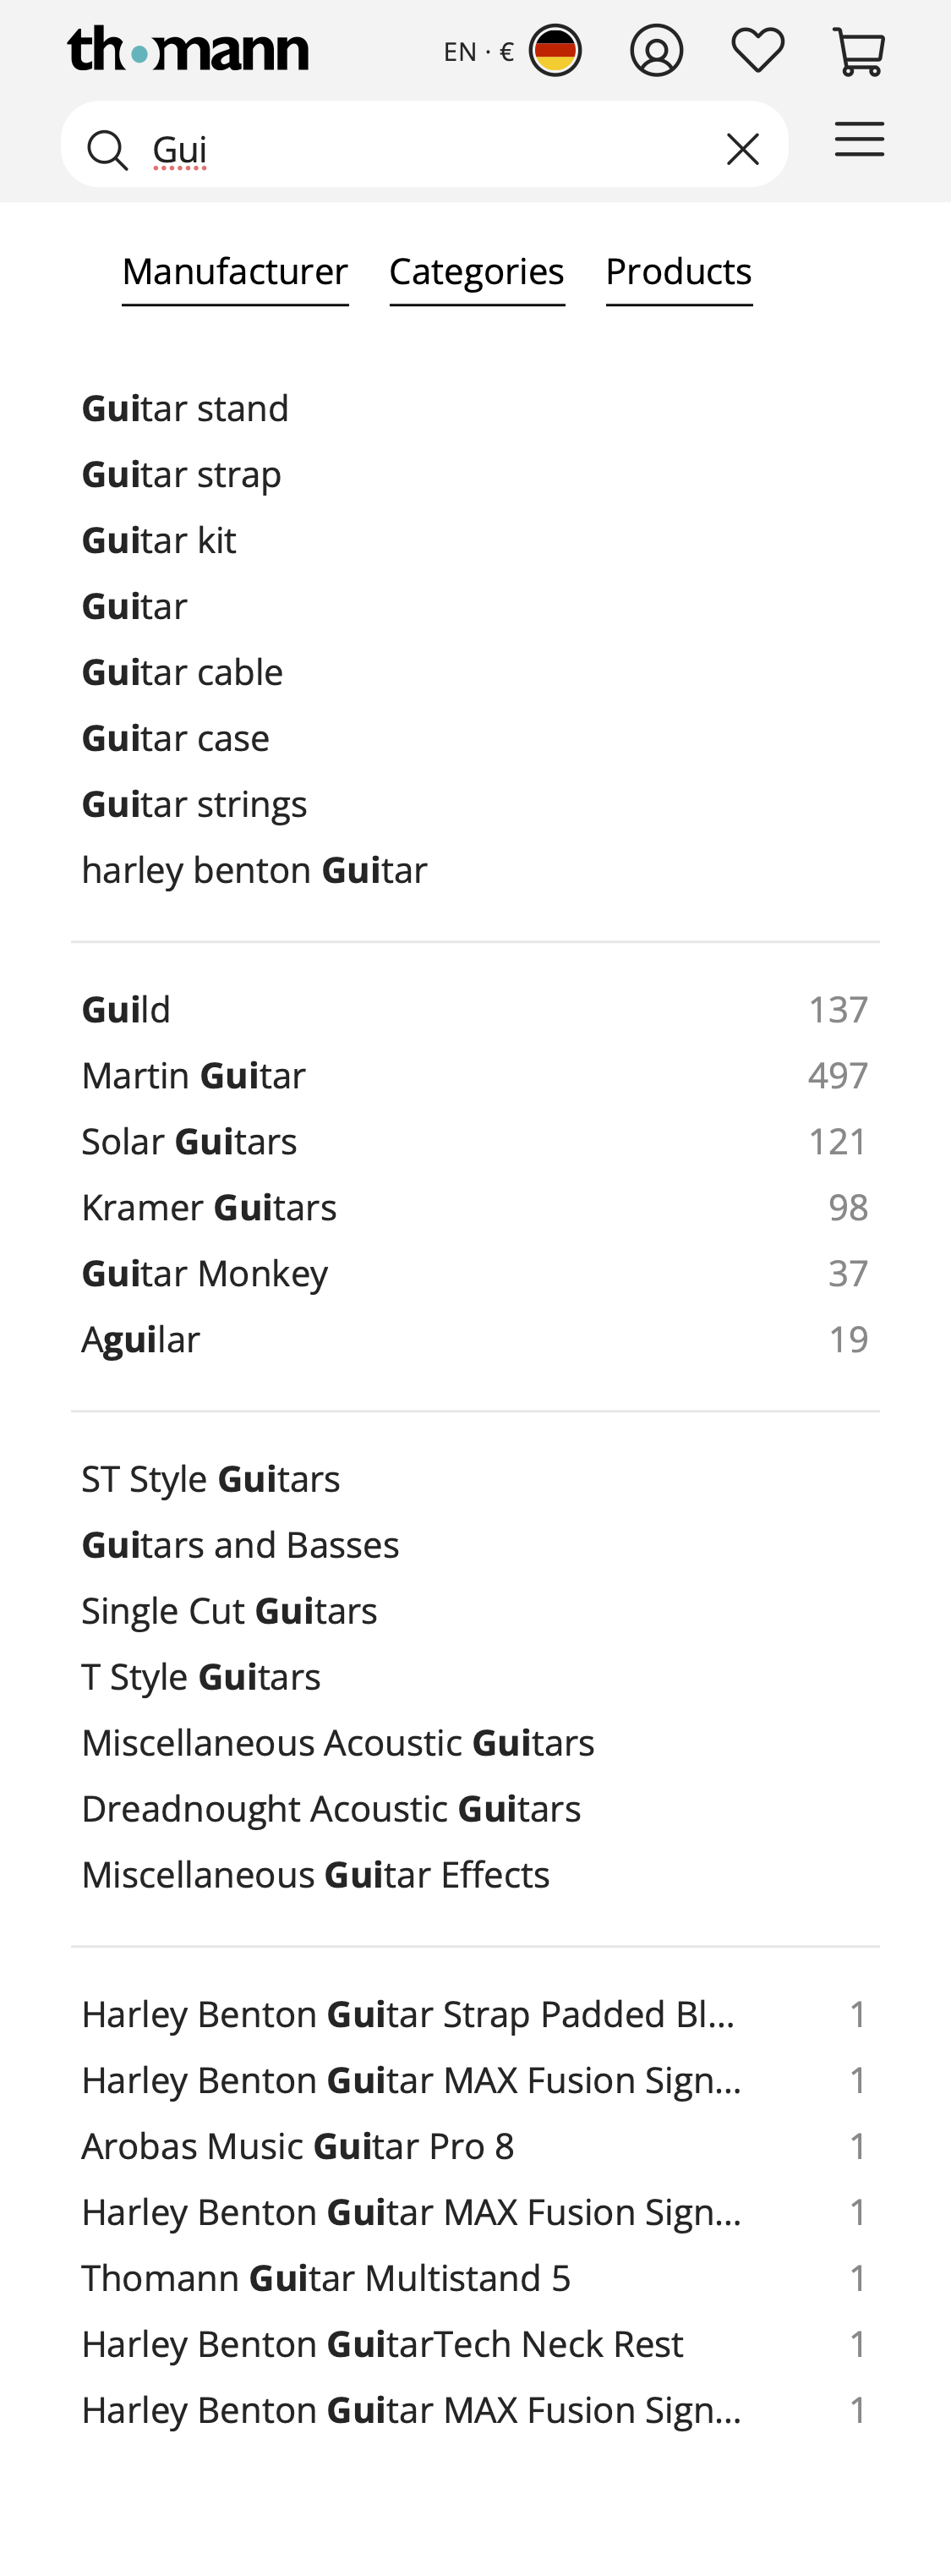Open the shopping cart
Screen dimensions: 951x2576
pyautogui.click(x=858, y=51)
